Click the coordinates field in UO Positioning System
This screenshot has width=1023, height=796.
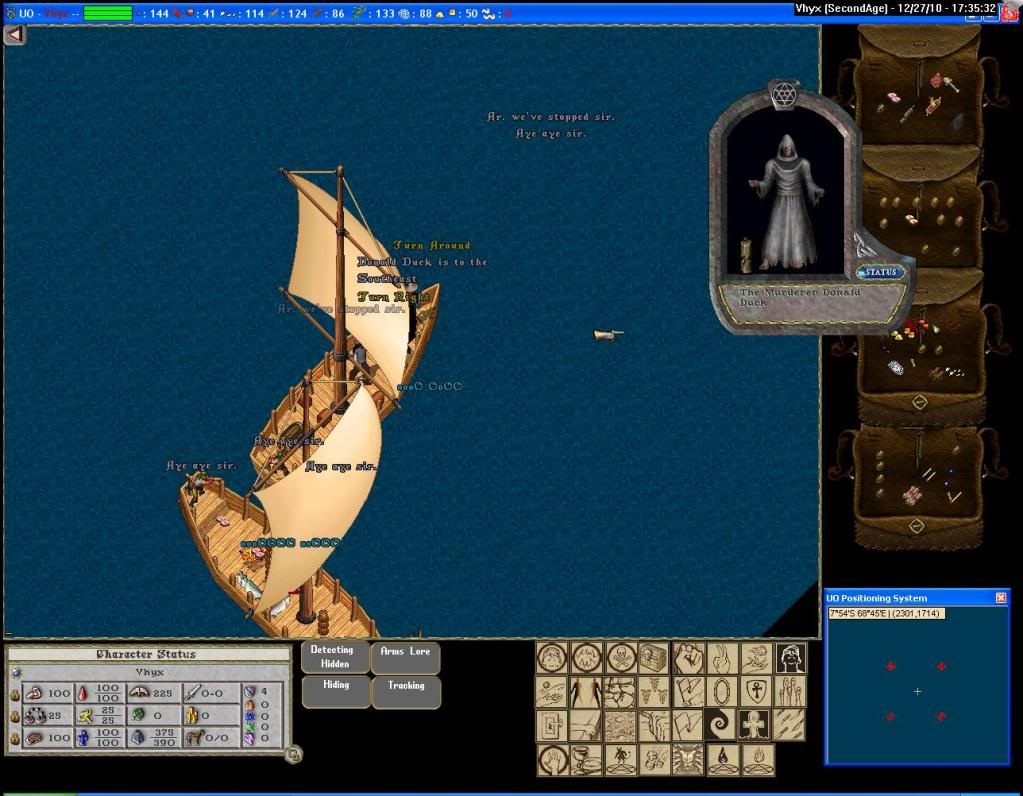point(886,613)
